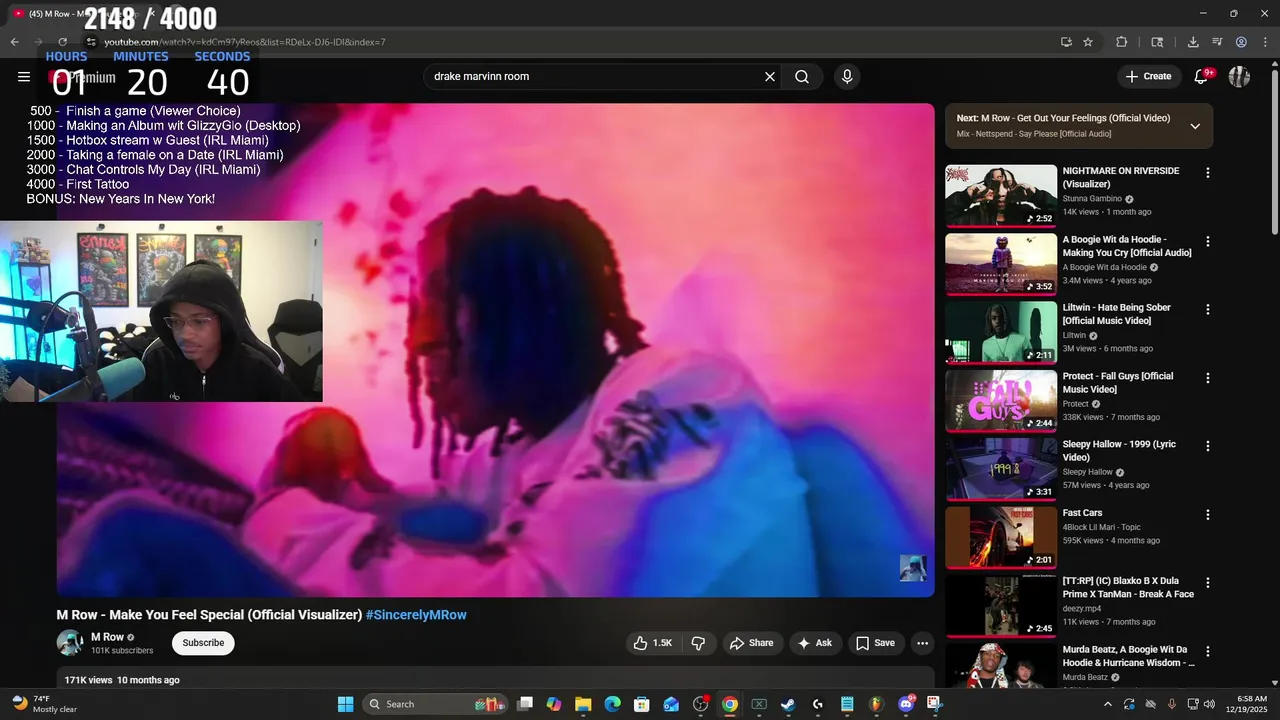Go back in browser history
This screenshot has width=1280, height=720.
coord(14,42)
